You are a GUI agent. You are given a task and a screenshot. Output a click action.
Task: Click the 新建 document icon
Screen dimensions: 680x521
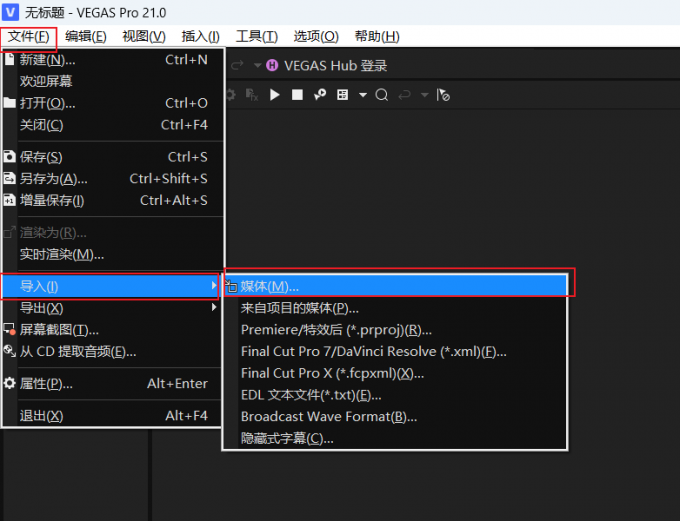coord(9,59)
